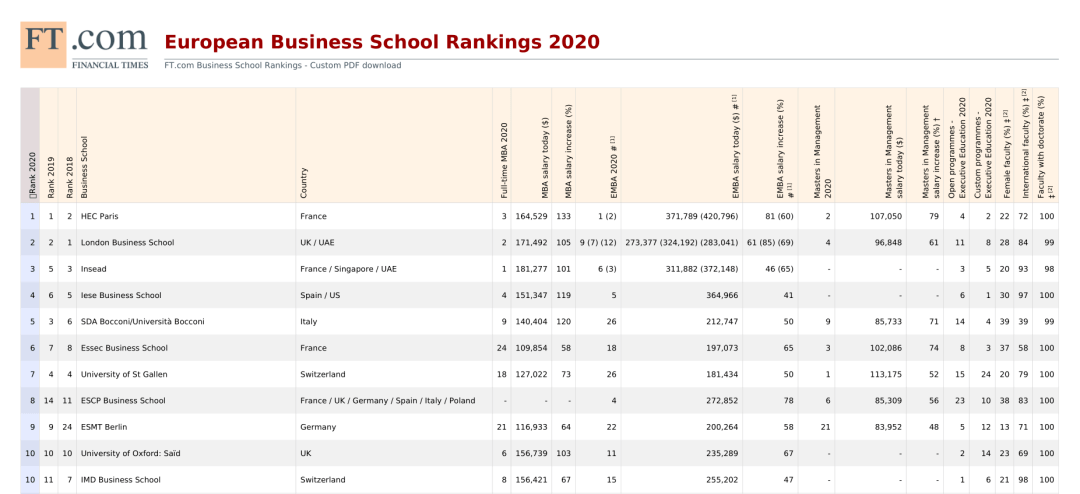
Task: Click the FT.com Financial Times logo
Action: point(84,45)
